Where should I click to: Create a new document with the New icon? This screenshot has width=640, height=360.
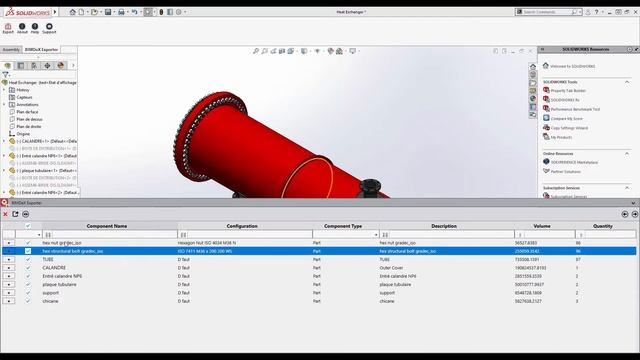click(x=81, y=12)
